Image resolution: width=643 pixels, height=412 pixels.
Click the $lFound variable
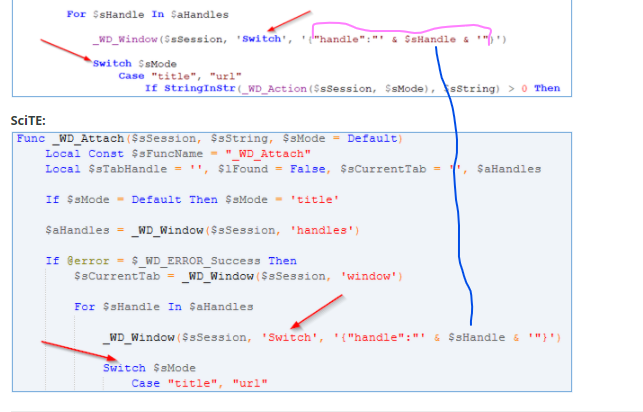point(243,169)
